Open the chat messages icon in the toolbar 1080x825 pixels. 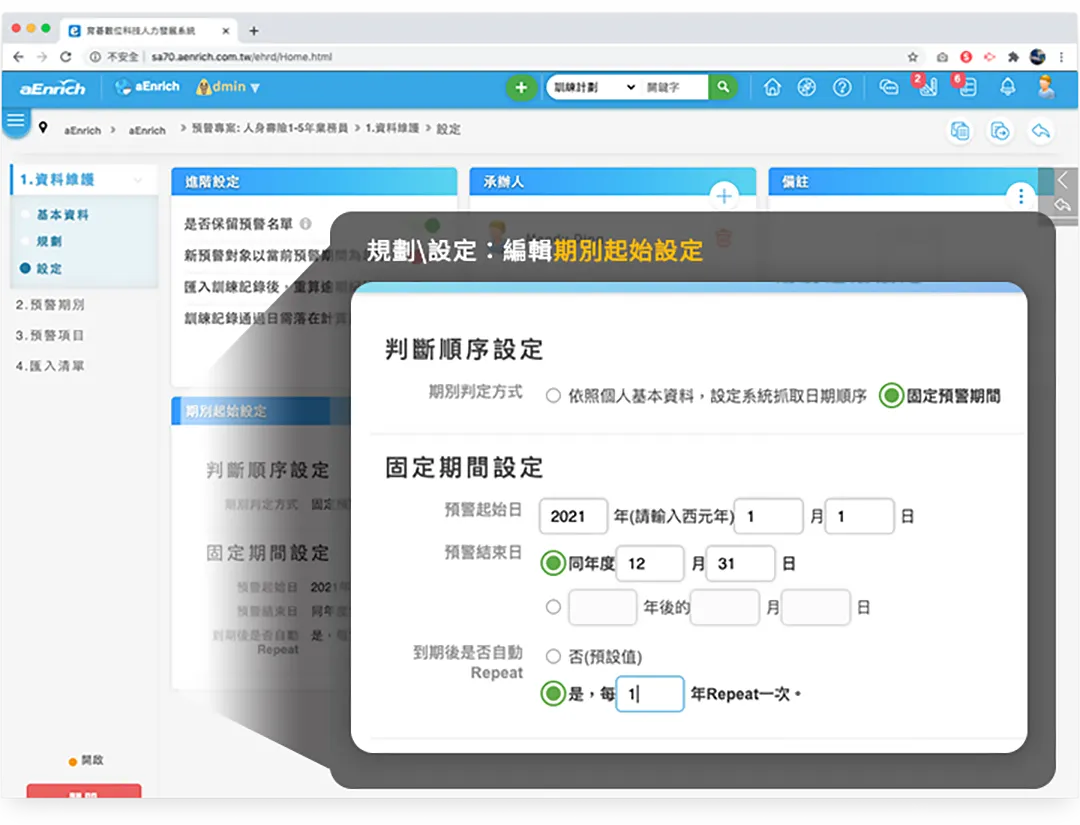pyautogui.click(x=888, y=88)
